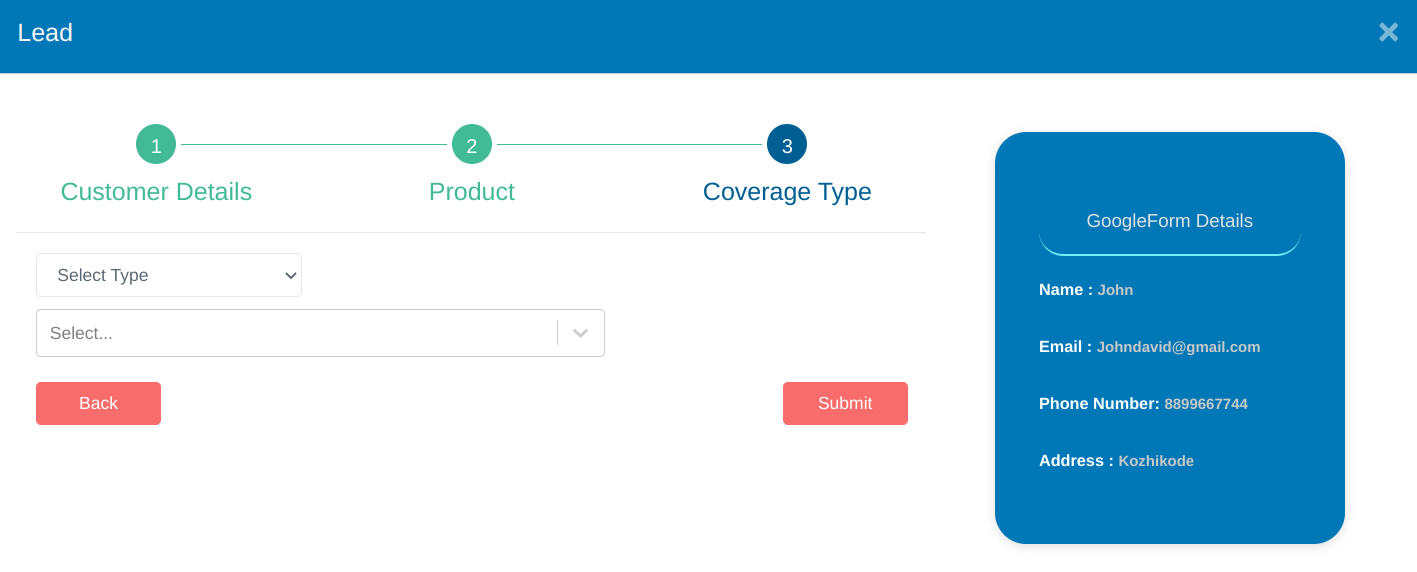Click the small arrow on Select Type

pyautogui.click(x=291, y=275)
